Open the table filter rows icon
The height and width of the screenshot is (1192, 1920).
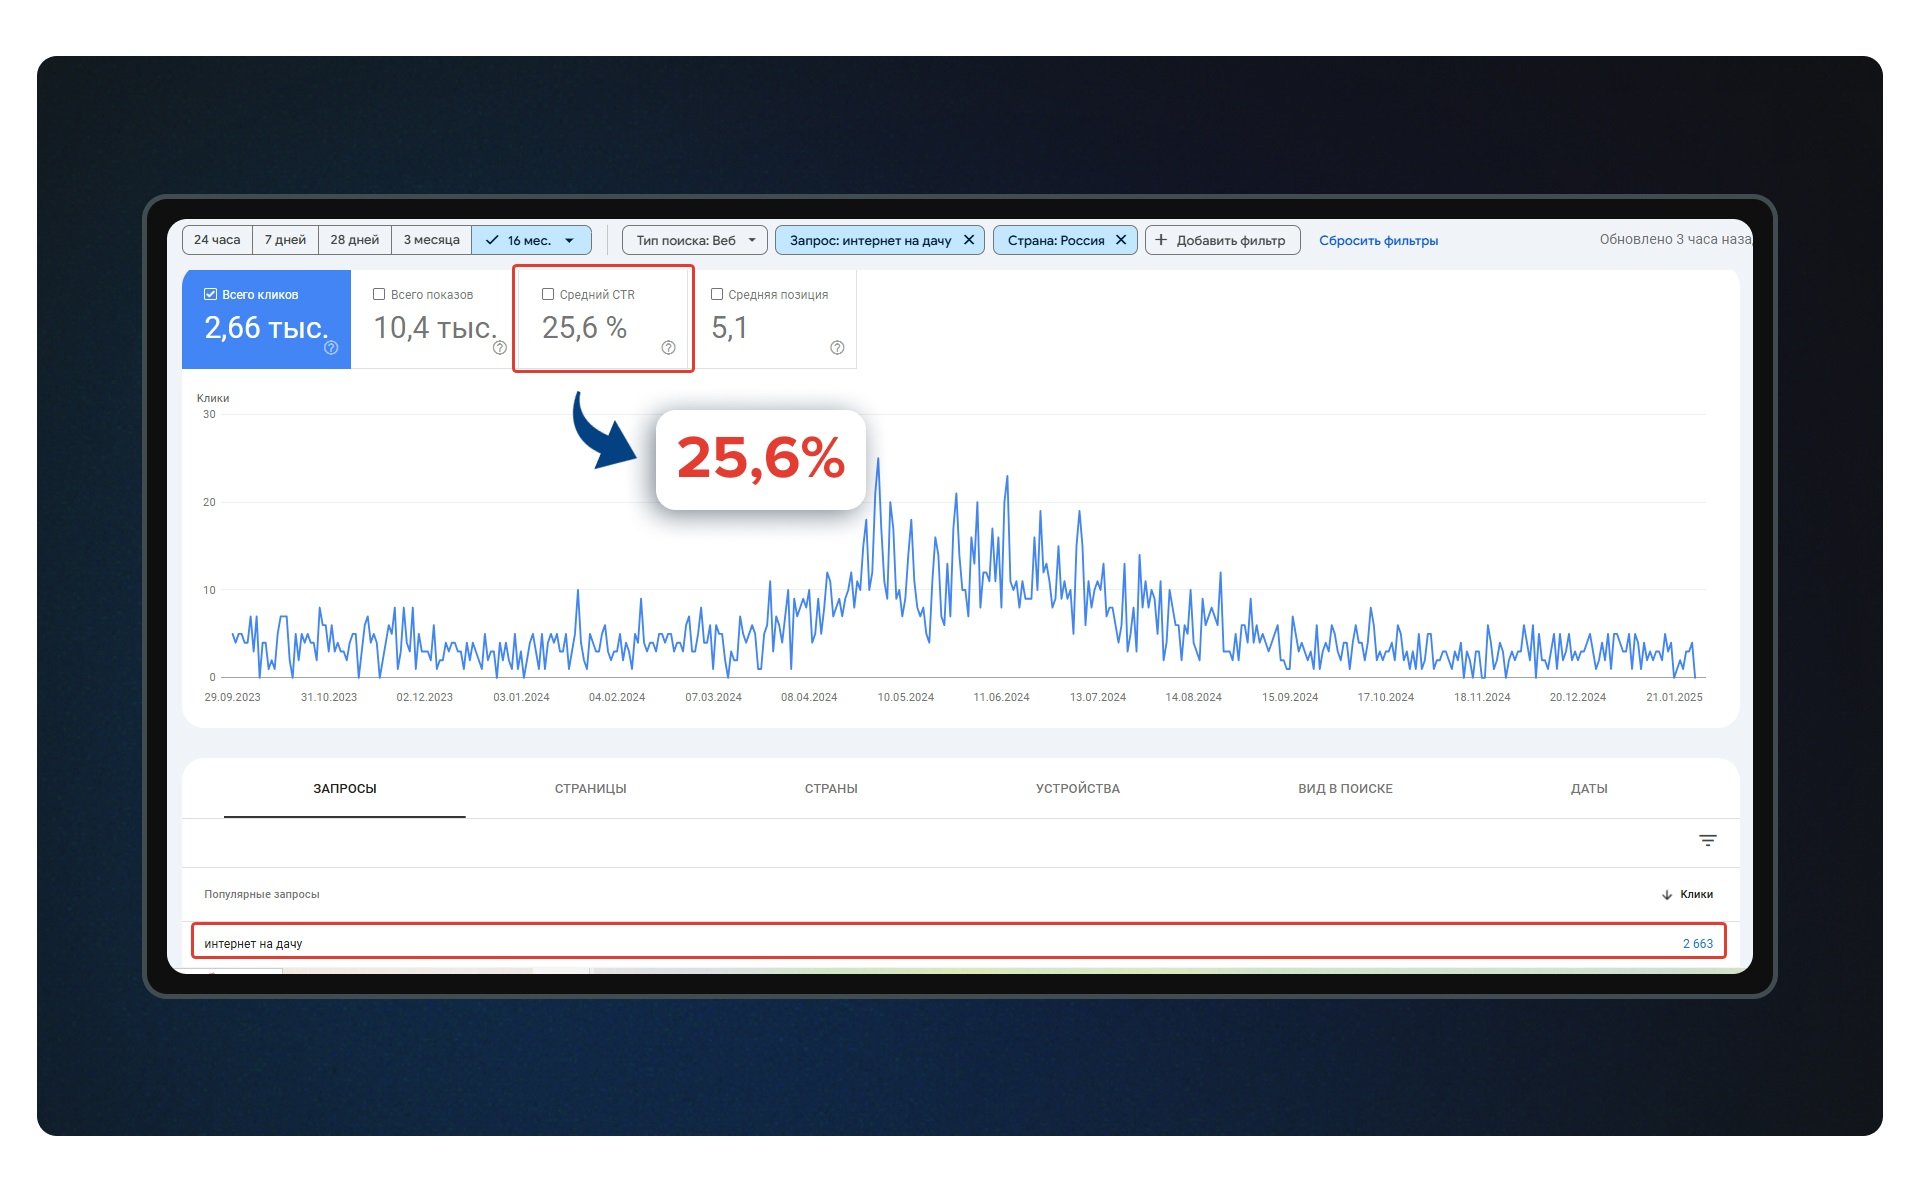pyautogui.click(x=1707, y=841)
